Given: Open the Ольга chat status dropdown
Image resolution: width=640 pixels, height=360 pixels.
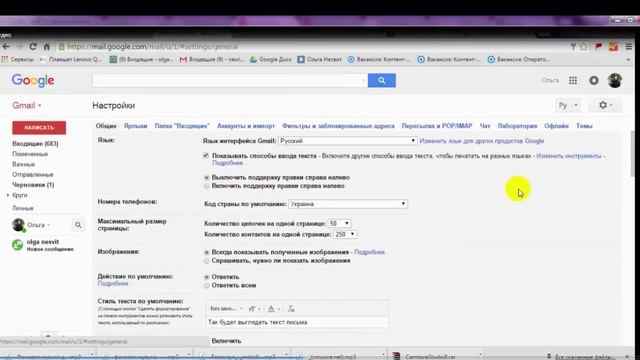Looking at the screenshot, I should [39, 225].
